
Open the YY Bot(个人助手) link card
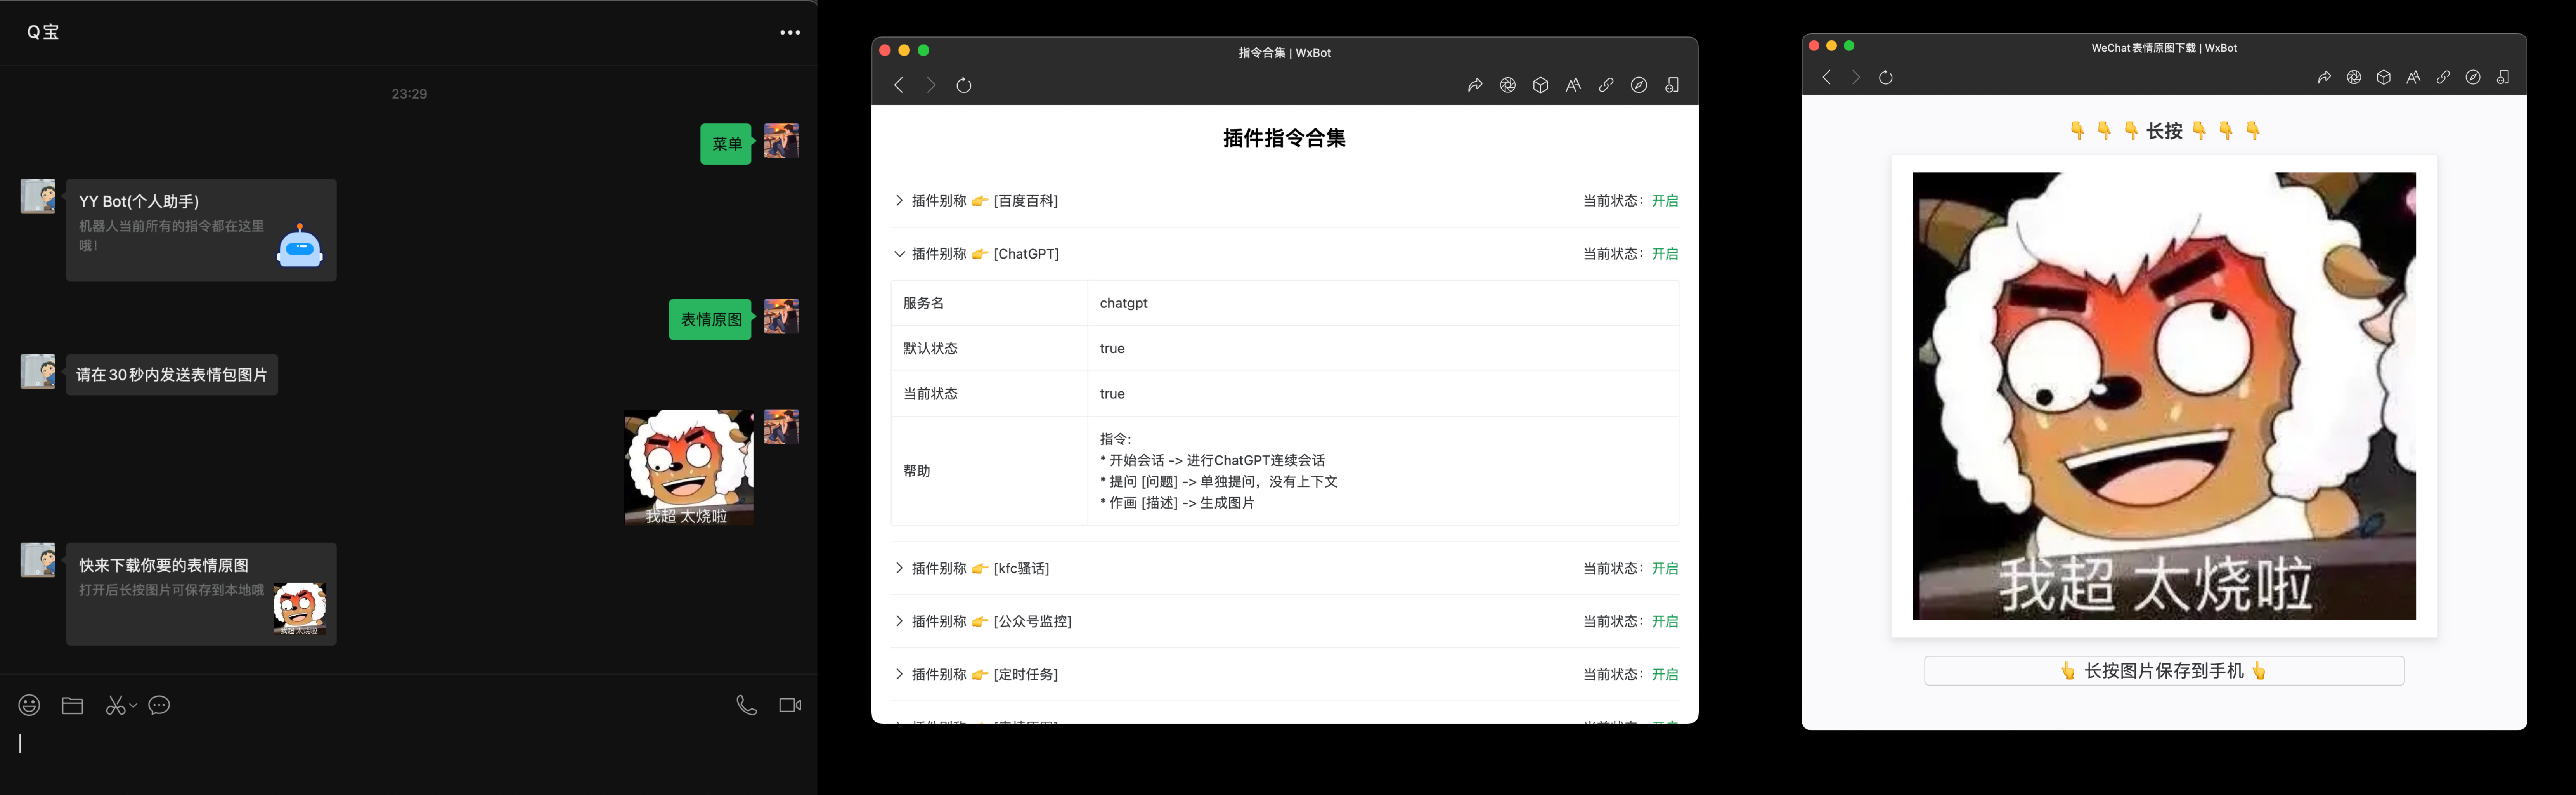click(201, 230)
